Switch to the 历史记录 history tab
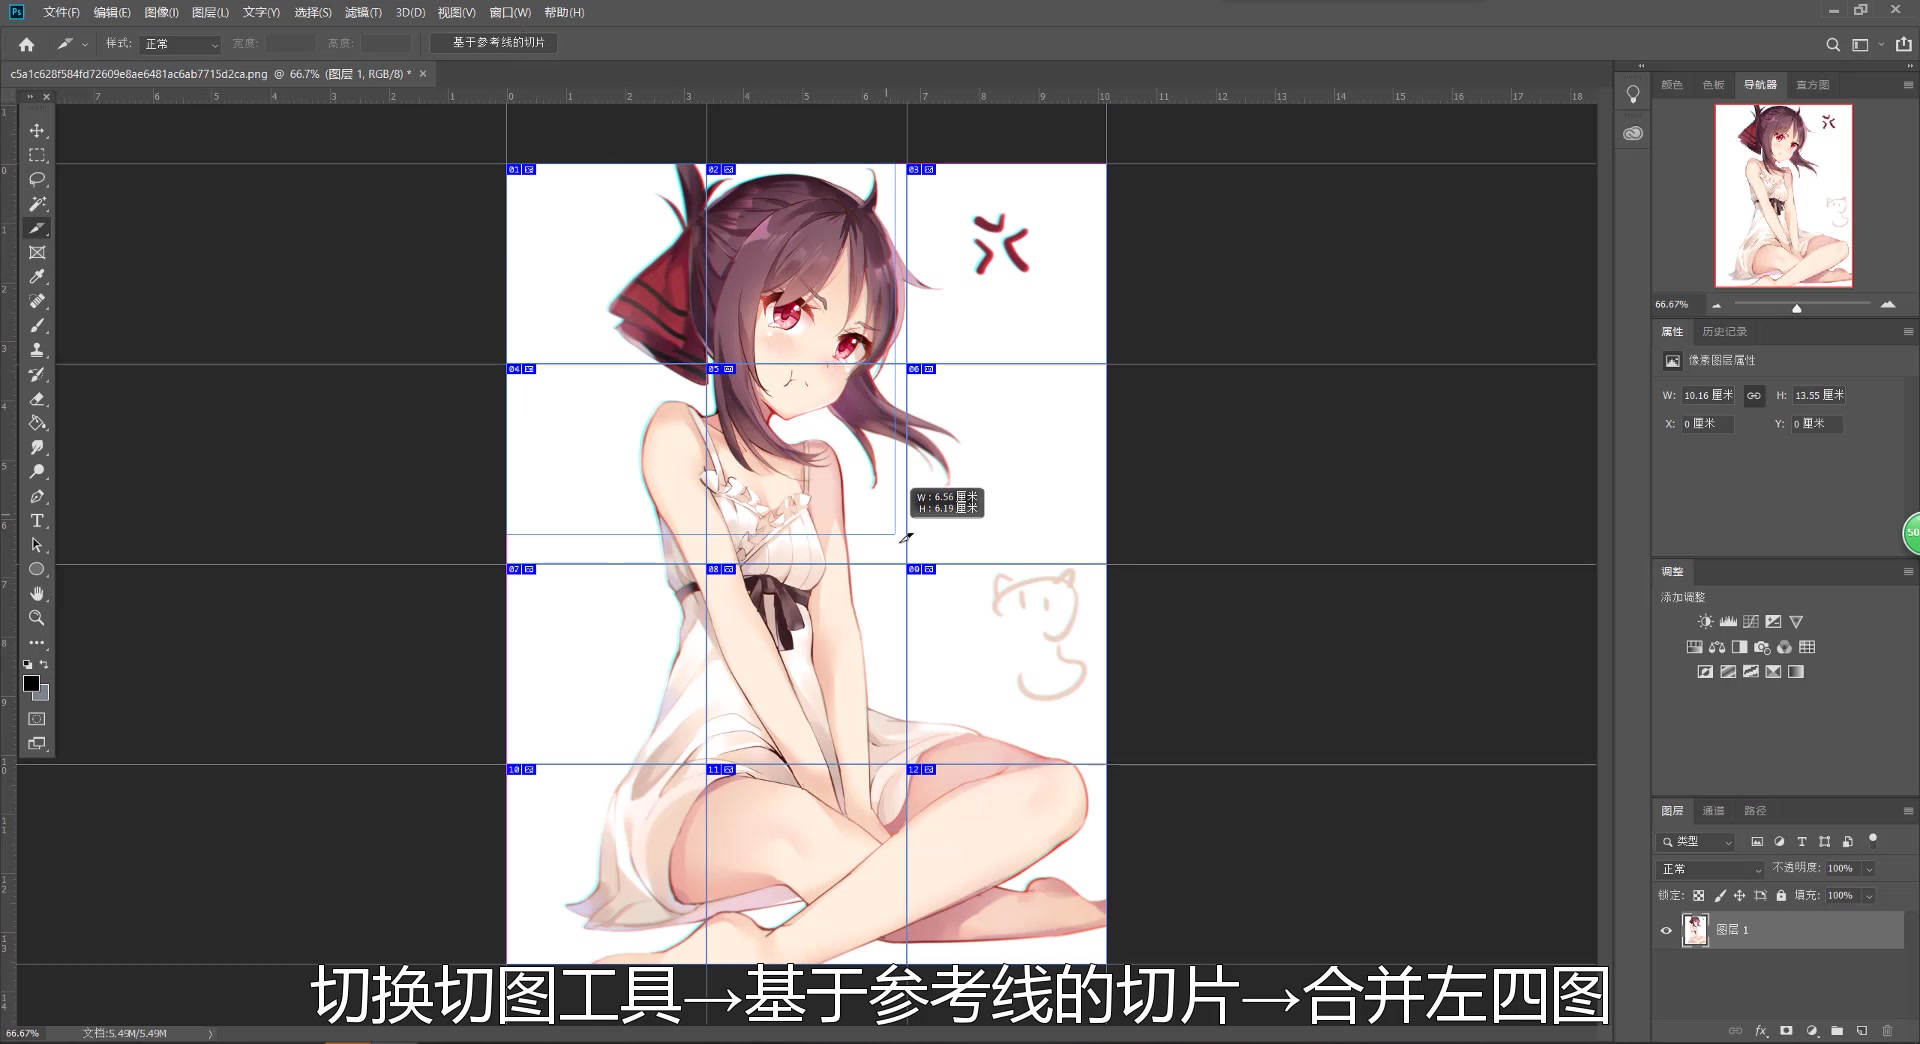The width and height of the screenshot is (1920, 1044). 1724,332
